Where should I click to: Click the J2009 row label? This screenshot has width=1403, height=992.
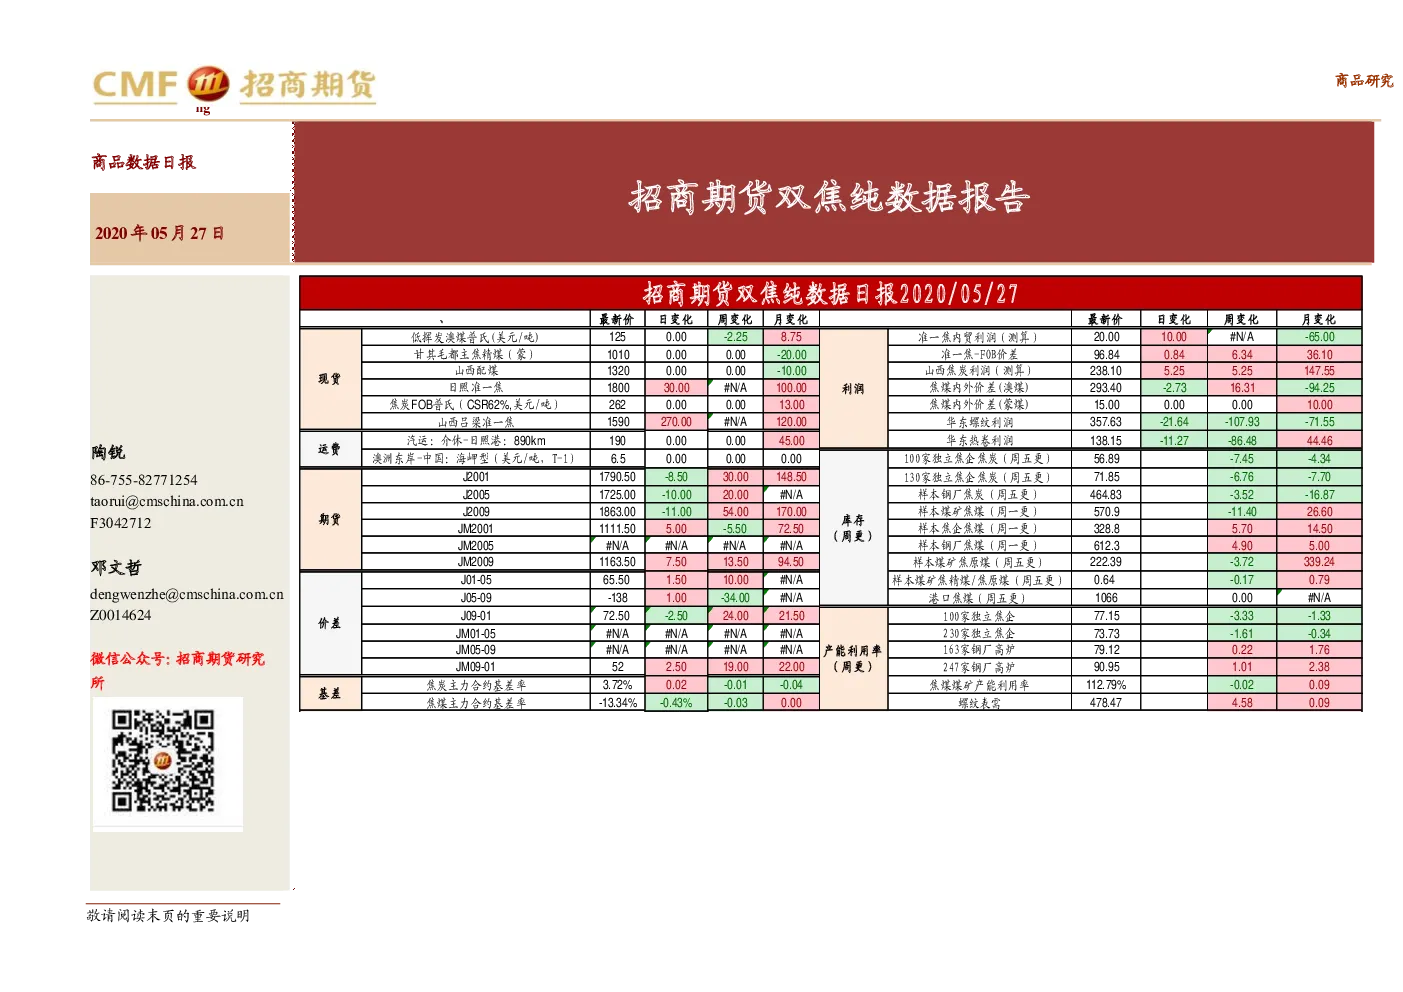click(475, 511)
